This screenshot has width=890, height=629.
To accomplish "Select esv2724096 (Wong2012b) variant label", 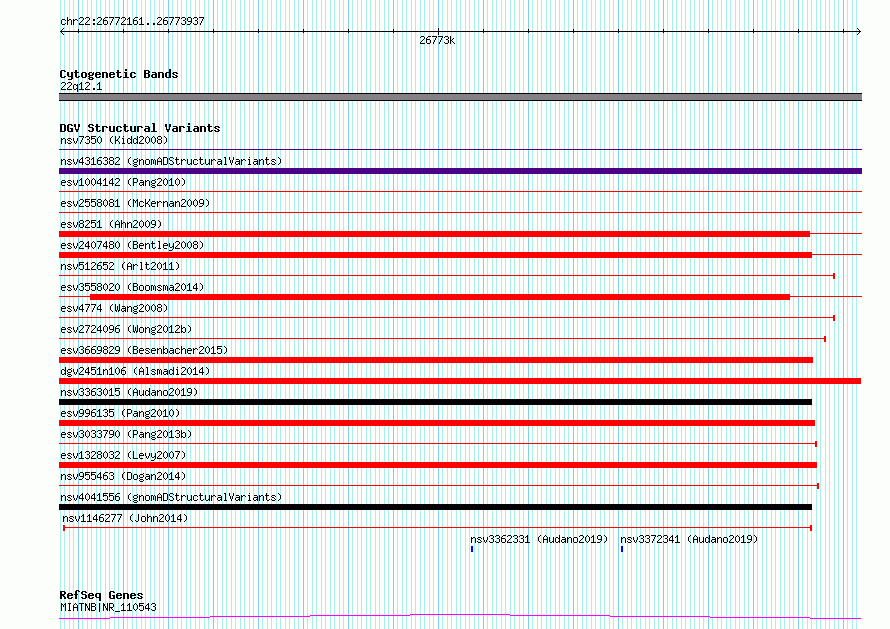I will 126,329.
